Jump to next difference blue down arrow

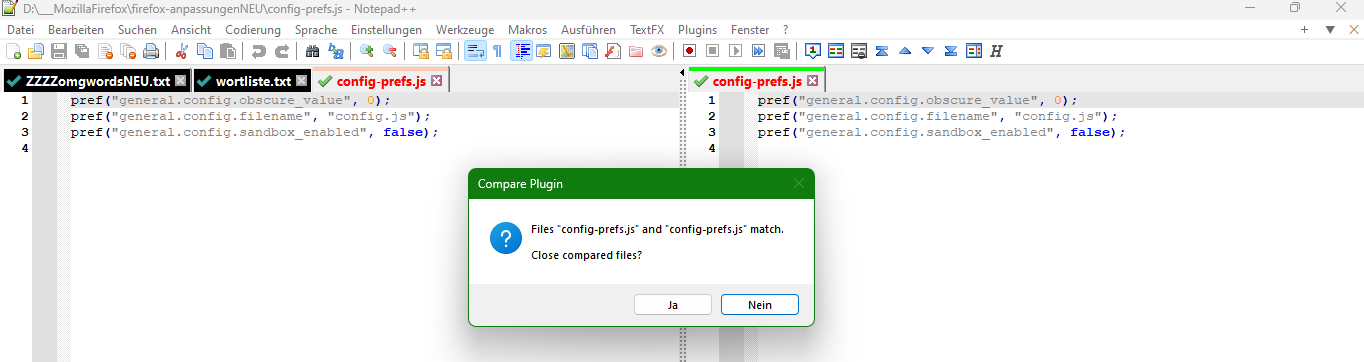coord(928,51)
